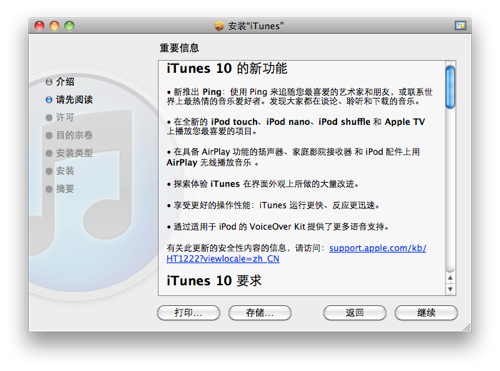The height and width of the screenshot is (371, 500).
Task: Click the Ping feature bullet paragraph
Action: coord(300,97)
